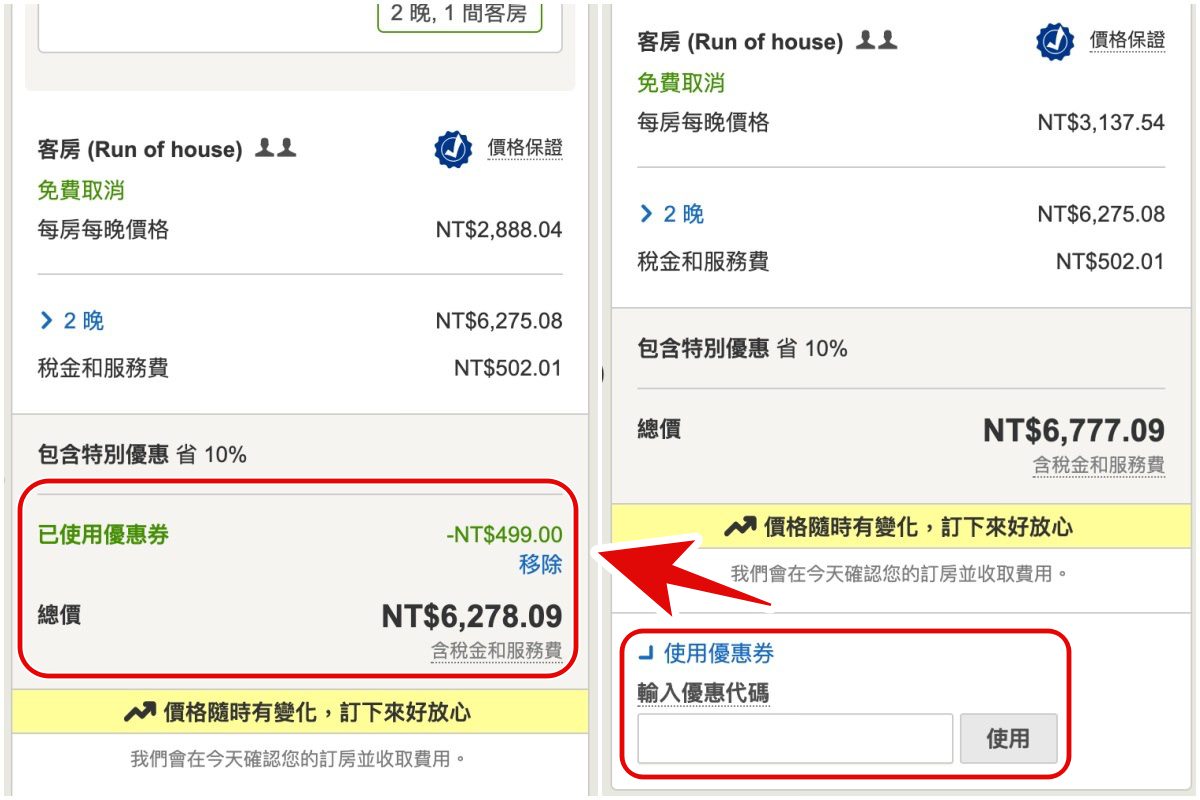Viewport: 1200px width, 800px height.
Task: Click 含稅金和服務費 under the right total price
Action: click(x=1099, y=465)
